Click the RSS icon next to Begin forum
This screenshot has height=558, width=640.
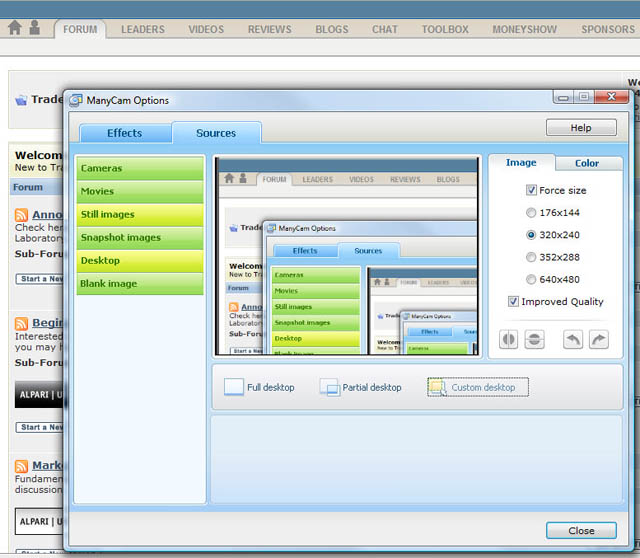(21, 323)
